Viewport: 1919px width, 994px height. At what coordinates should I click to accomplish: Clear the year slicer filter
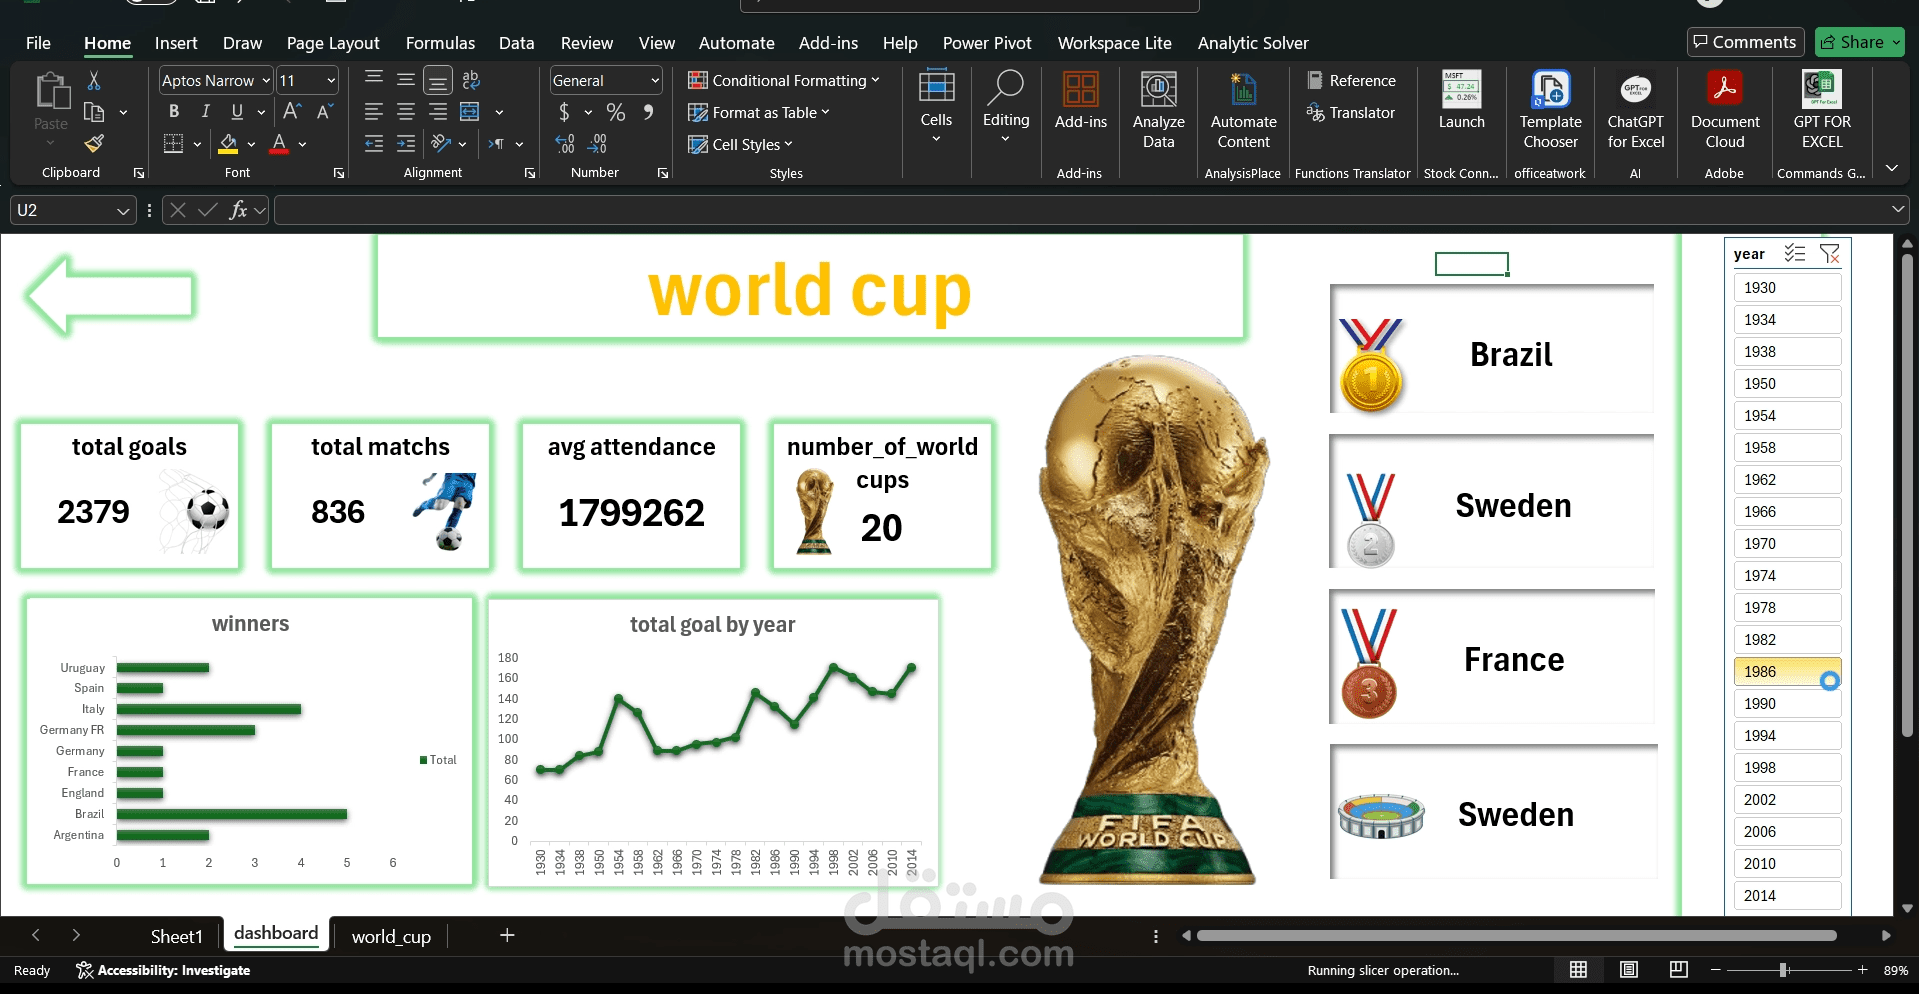pos(1830,254)
